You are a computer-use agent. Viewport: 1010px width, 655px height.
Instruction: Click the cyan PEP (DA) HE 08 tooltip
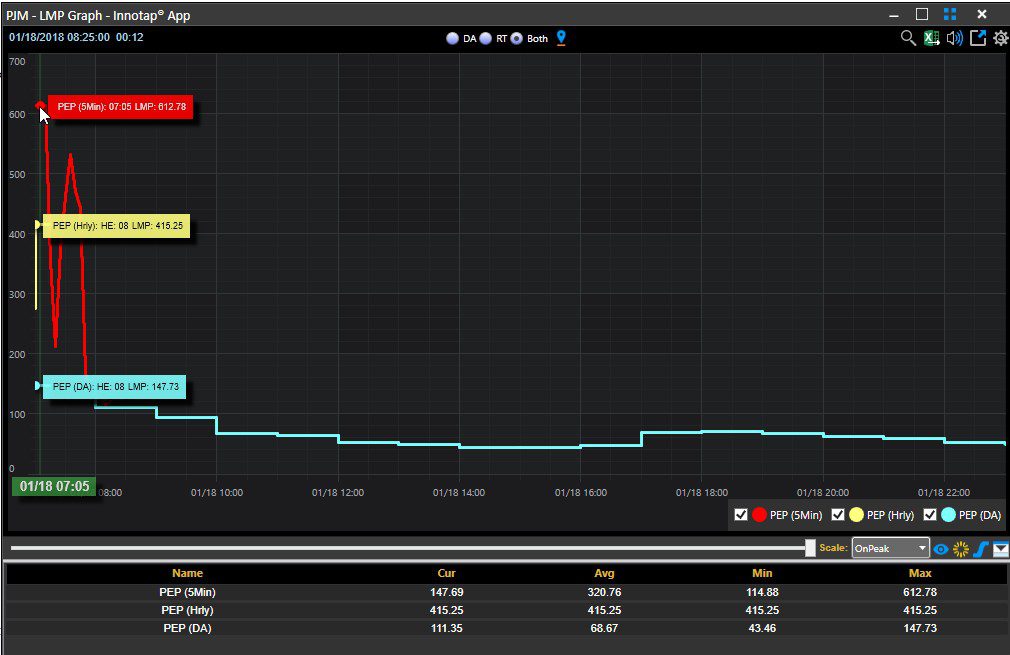[115, 386]
